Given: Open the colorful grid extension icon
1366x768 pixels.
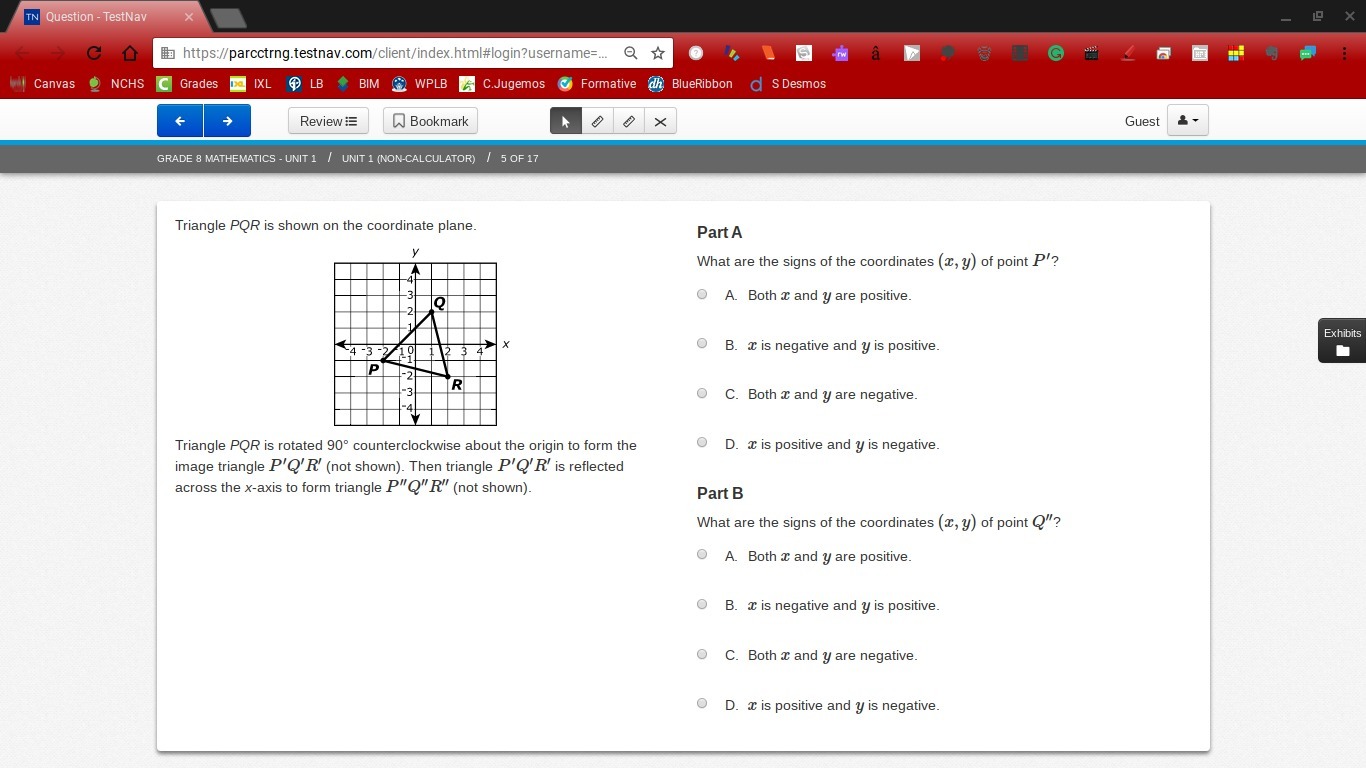Looking at the screenshot, I should (1236, 53).
